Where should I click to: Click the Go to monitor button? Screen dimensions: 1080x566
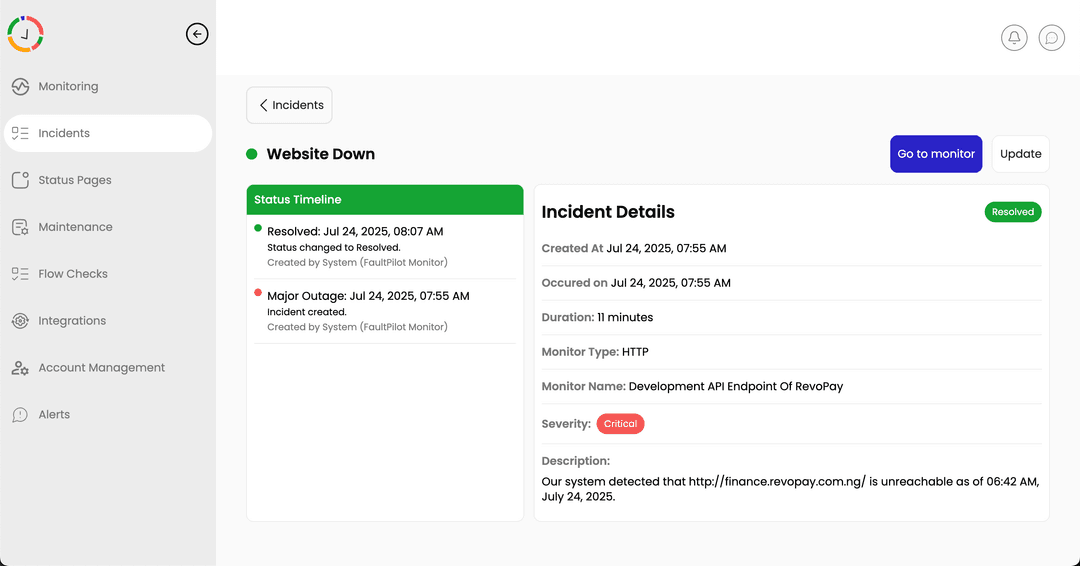click(x=936, y=154)
